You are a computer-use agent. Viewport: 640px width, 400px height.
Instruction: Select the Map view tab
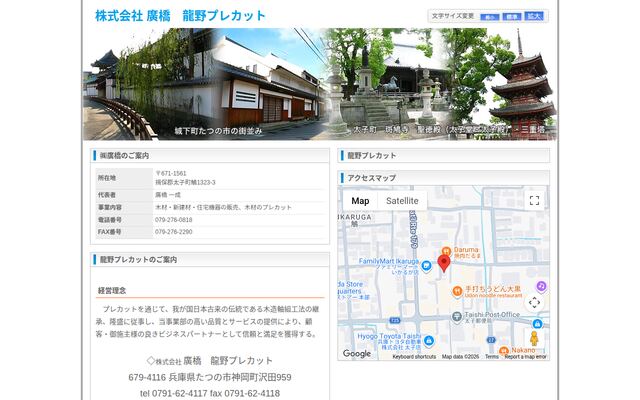click(x=360, y=201)
